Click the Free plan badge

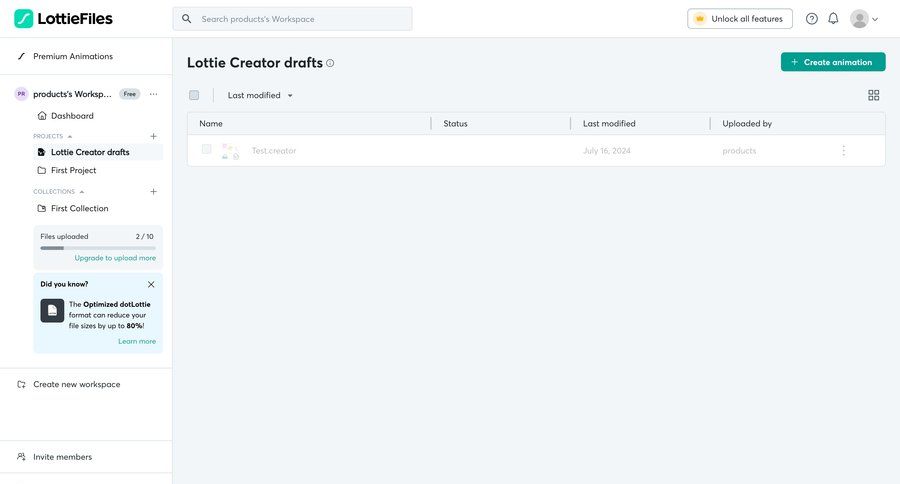(130, 94)
